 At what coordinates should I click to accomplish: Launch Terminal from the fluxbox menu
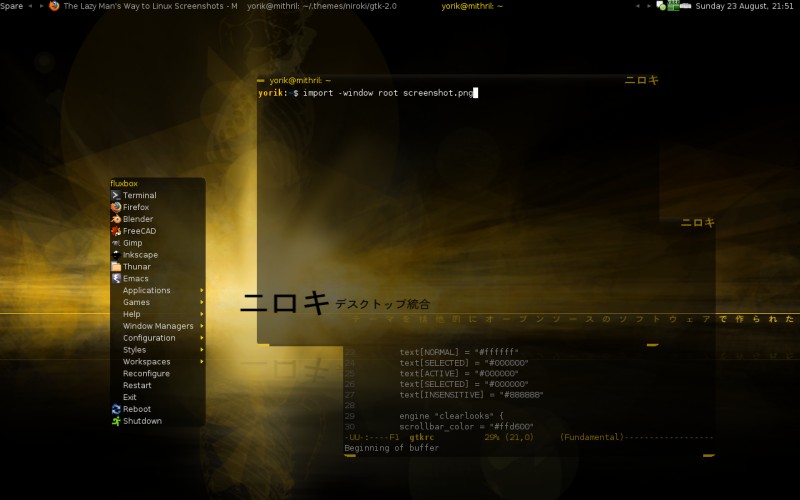coord(139,195)
